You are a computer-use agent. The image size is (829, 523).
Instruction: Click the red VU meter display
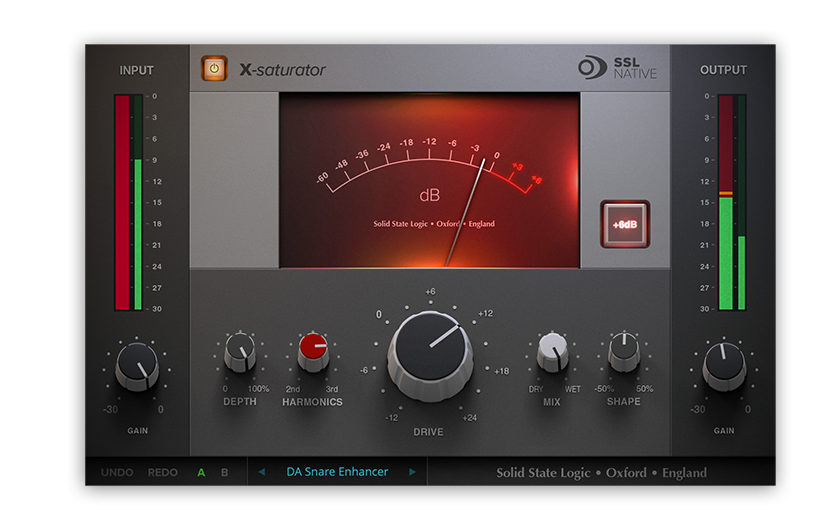pyautogui.click(x=429, y=180)
